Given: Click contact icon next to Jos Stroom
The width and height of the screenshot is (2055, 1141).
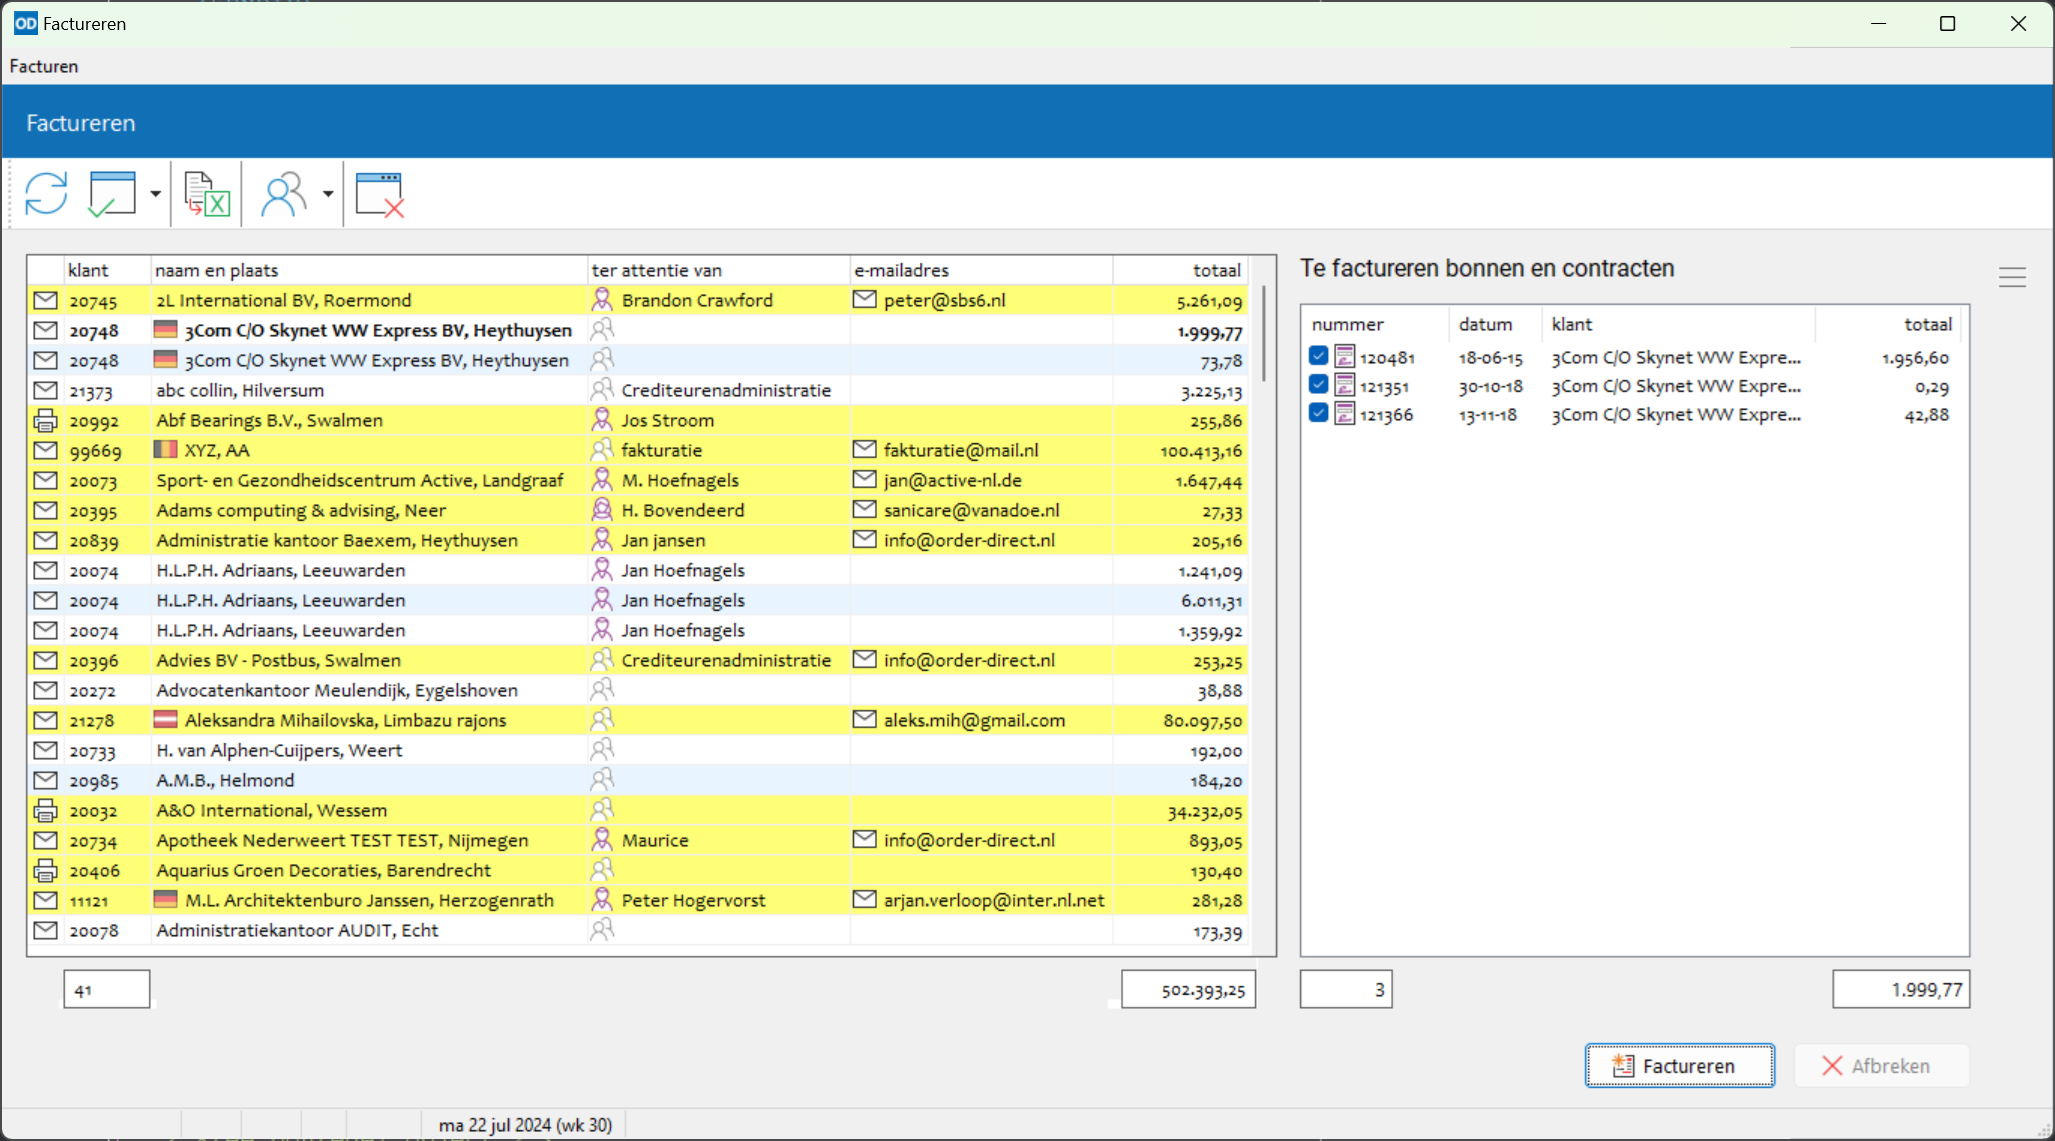Looking at the screenshot, I should 602,419.
